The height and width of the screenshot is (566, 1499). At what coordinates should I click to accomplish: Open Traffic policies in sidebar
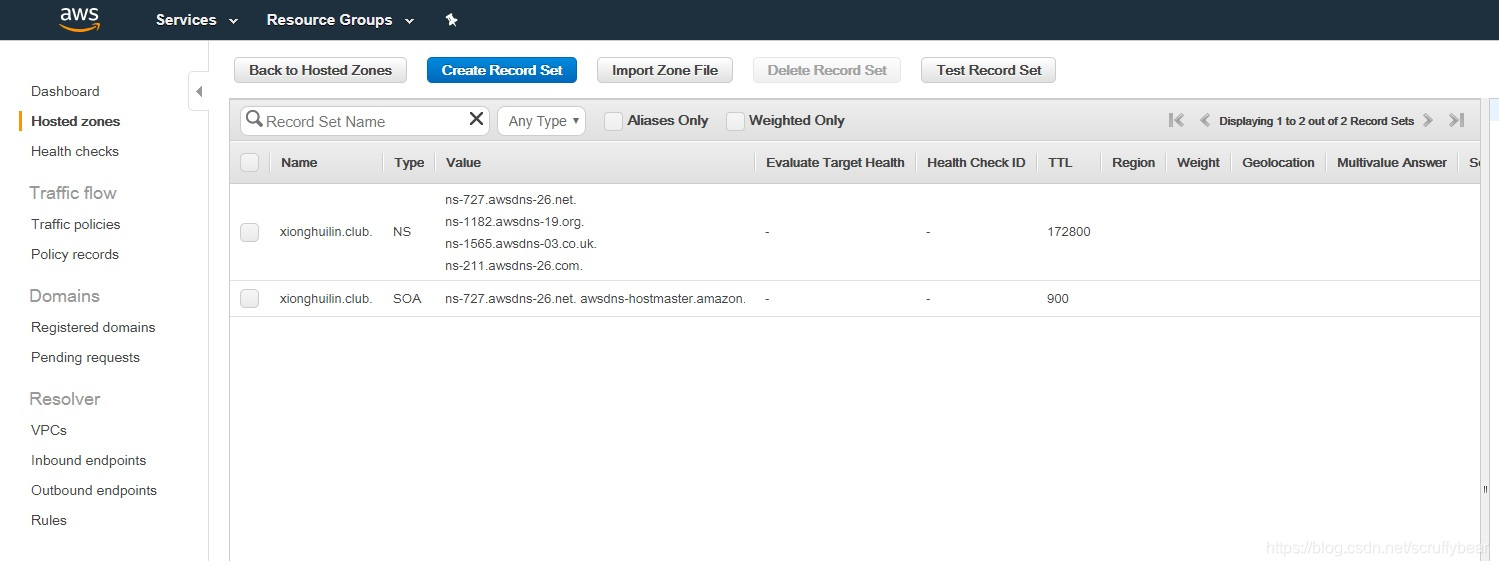pos(75,224)
